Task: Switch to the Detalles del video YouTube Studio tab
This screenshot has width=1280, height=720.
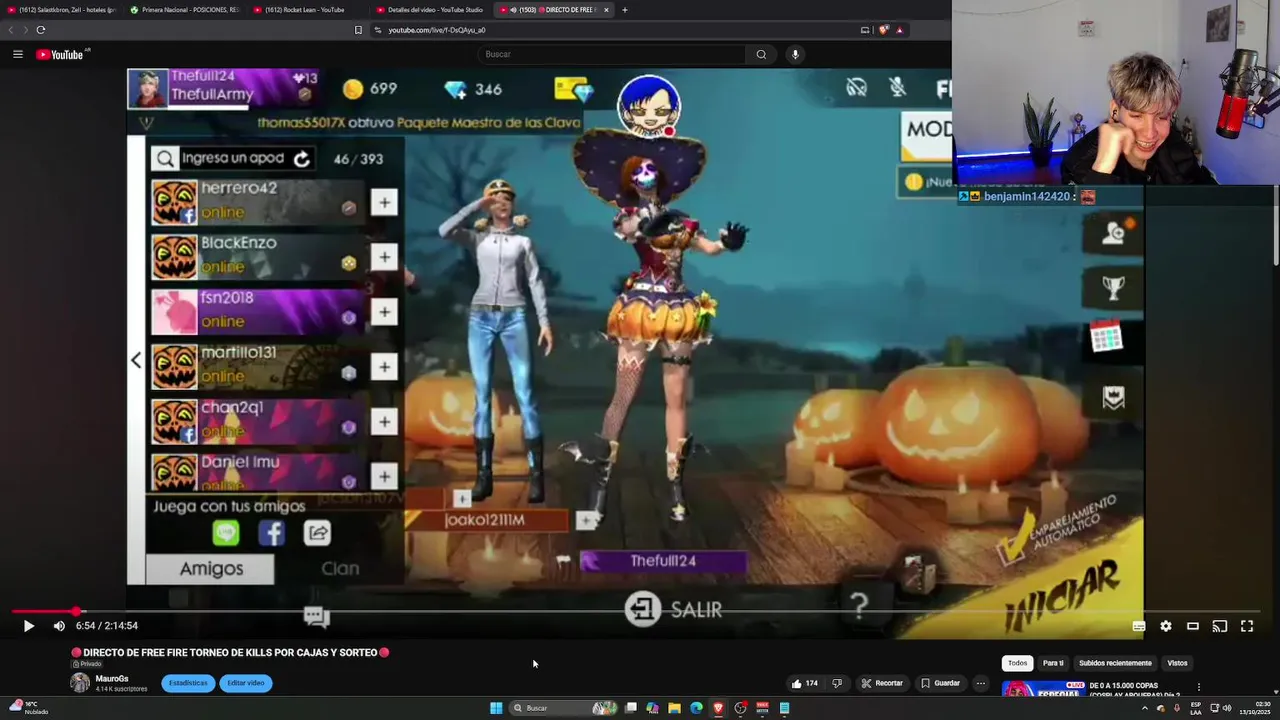Action: (430, 10)
